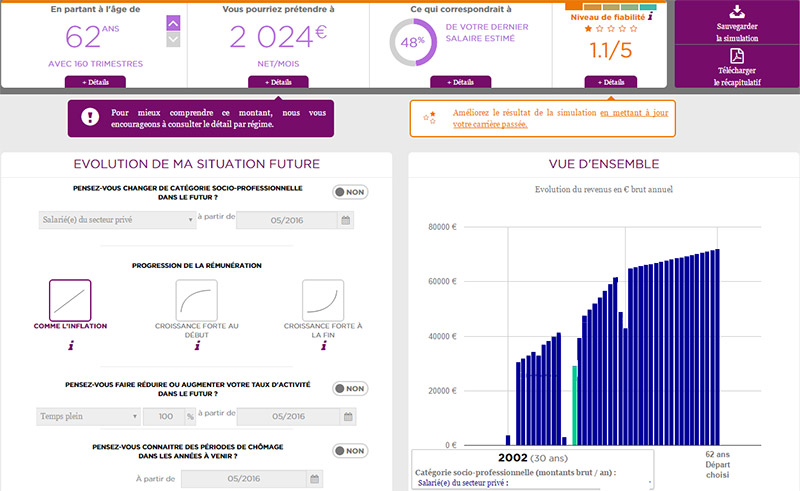Select Croissance forte à la fin curve

(323, 300)
